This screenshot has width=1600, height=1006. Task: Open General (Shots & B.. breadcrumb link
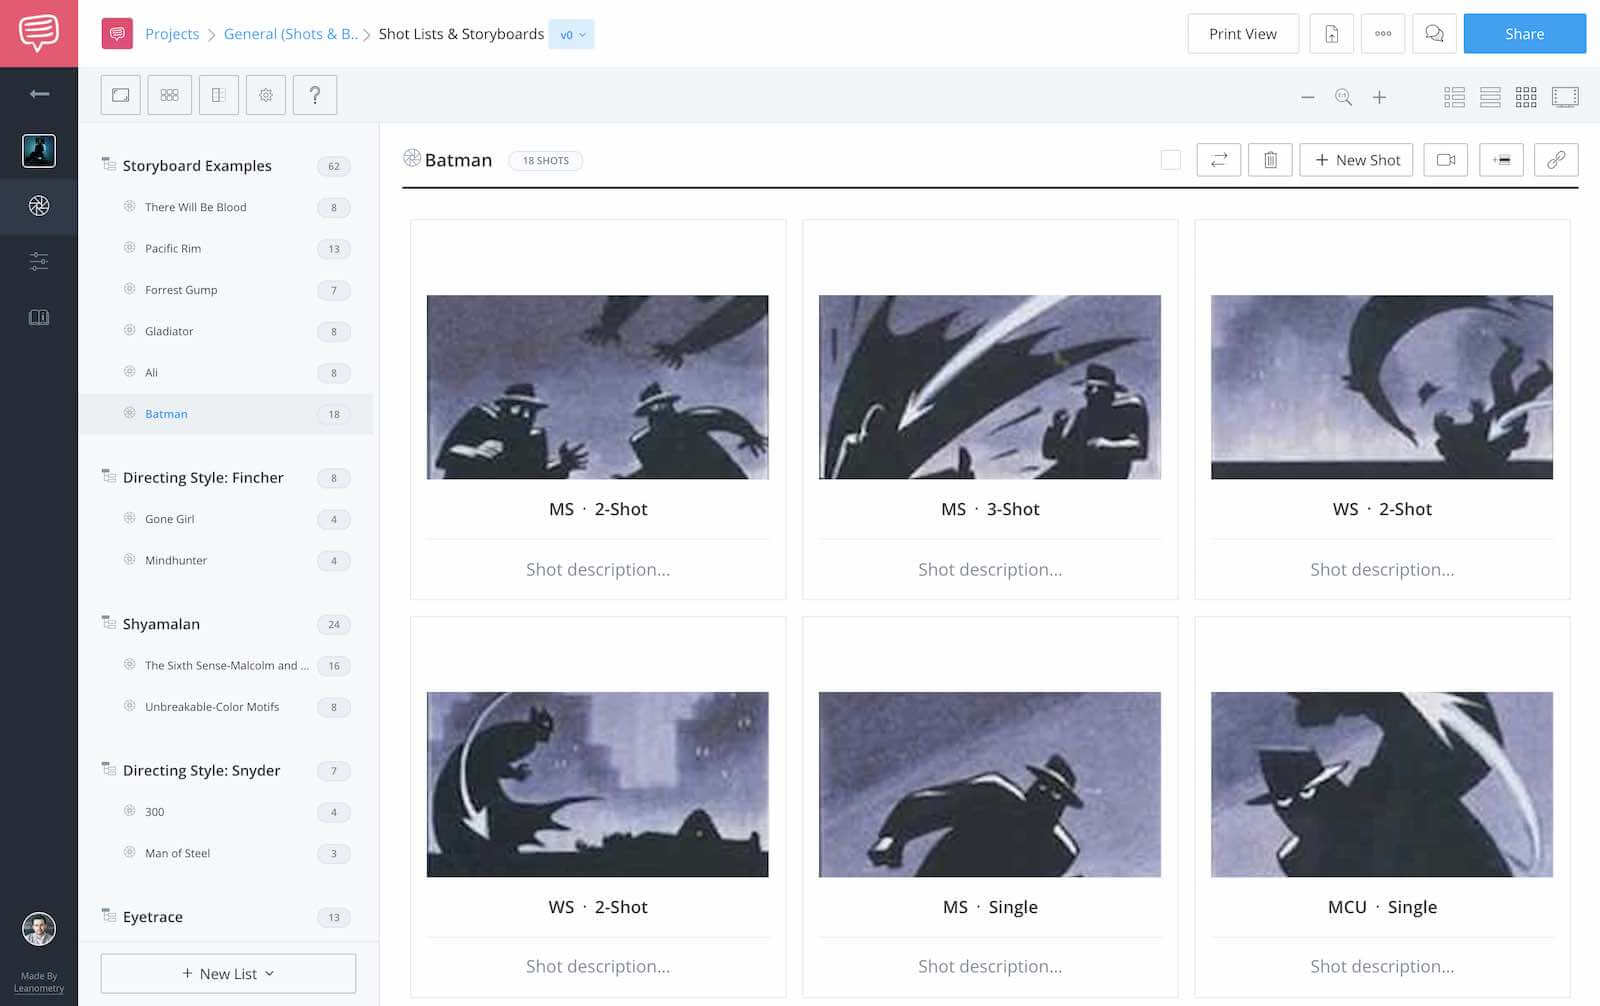click(290, 34)
